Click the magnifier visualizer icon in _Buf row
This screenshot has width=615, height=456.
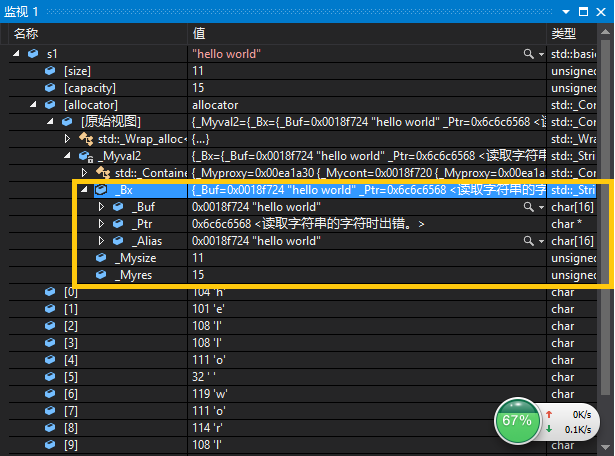pos(528,207)
